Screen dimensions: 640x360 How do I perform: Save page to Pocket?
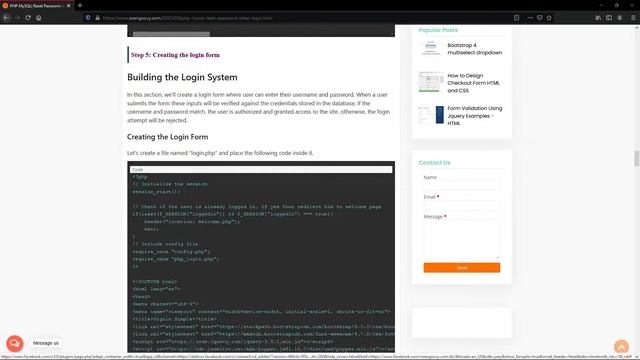[x=540, y=18]
